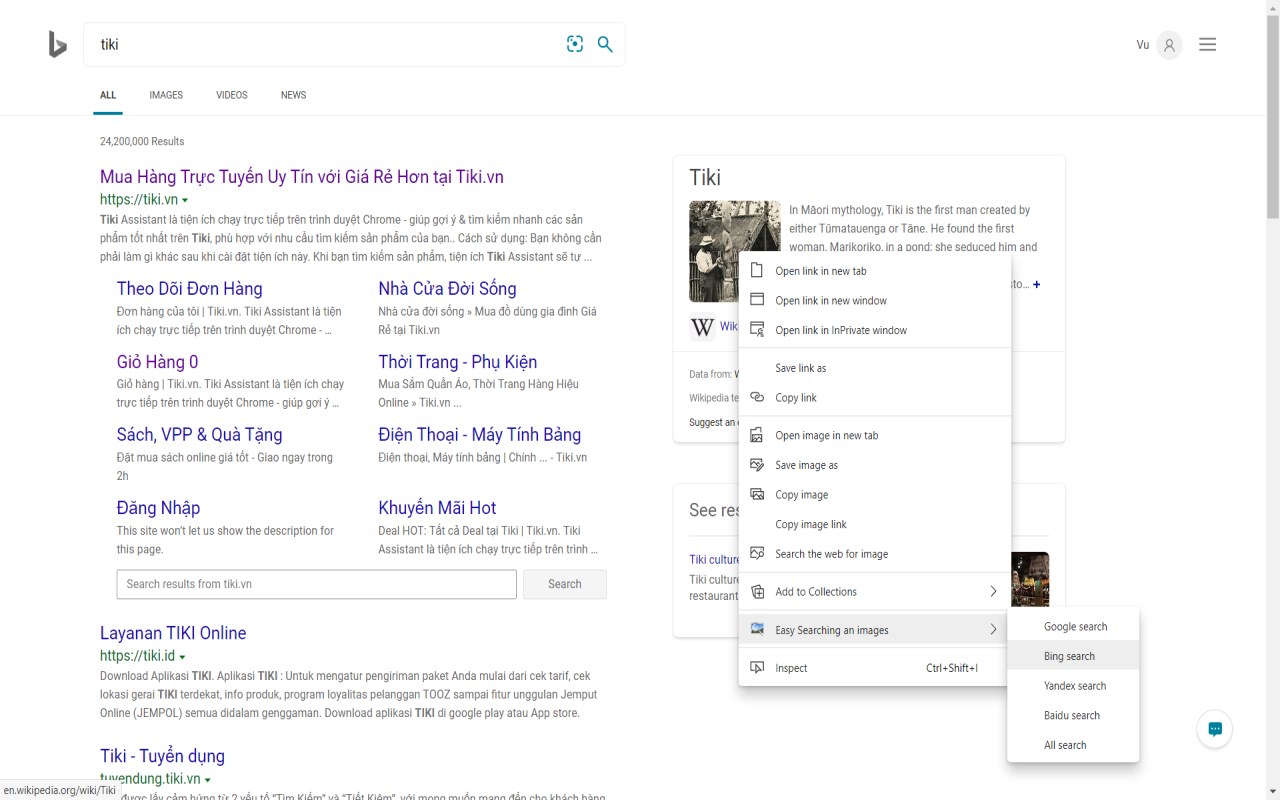Choose Yandex search in submenu
This screenshot has height=800, width=1280.
[x=1074, y=686]
